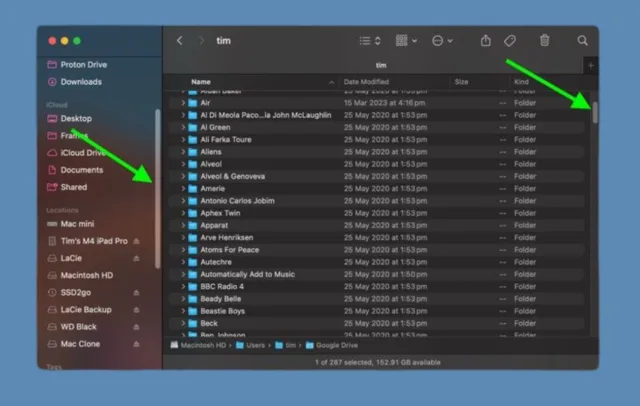The width and height of the screenshot is (640, 406).
Task: Select the Beady Belle folder
Action: coord(378,299)
